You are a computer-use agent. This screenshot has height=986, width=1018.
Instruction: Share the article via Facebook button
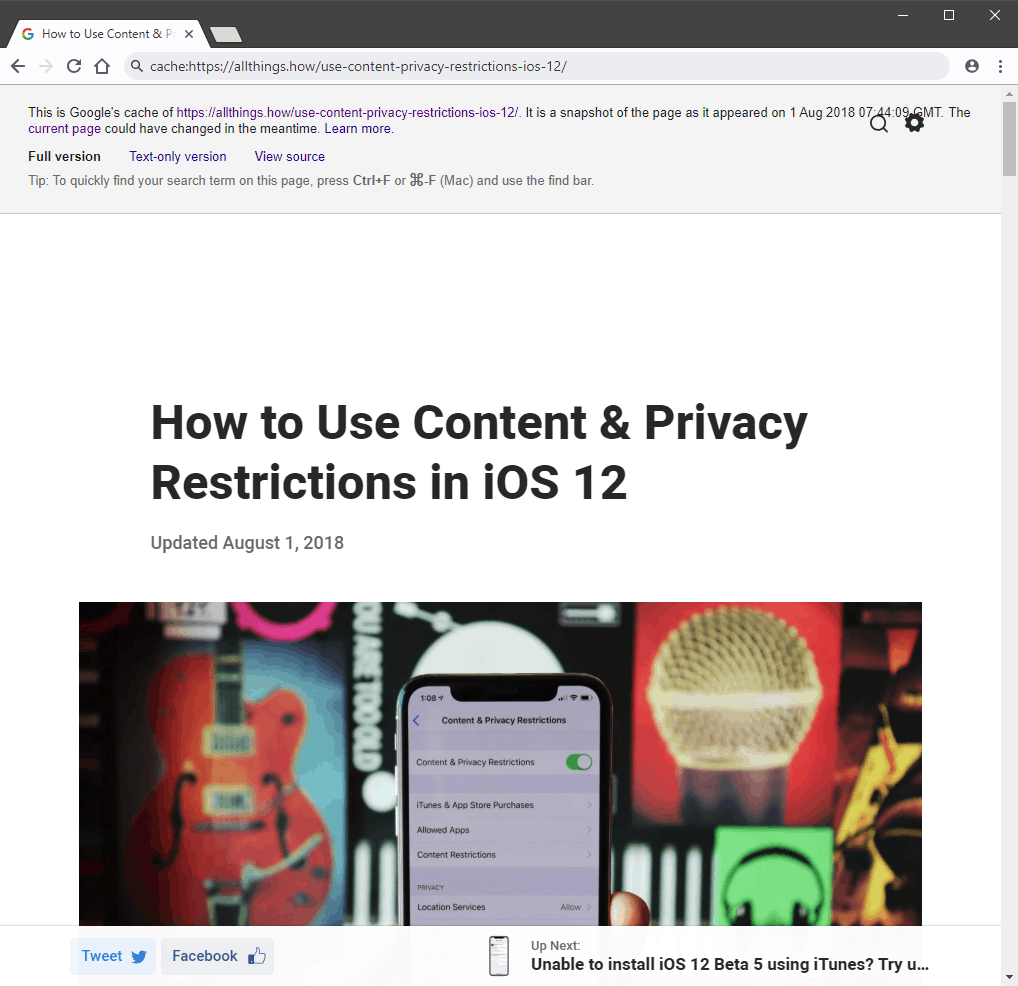[x=217, y=956]
